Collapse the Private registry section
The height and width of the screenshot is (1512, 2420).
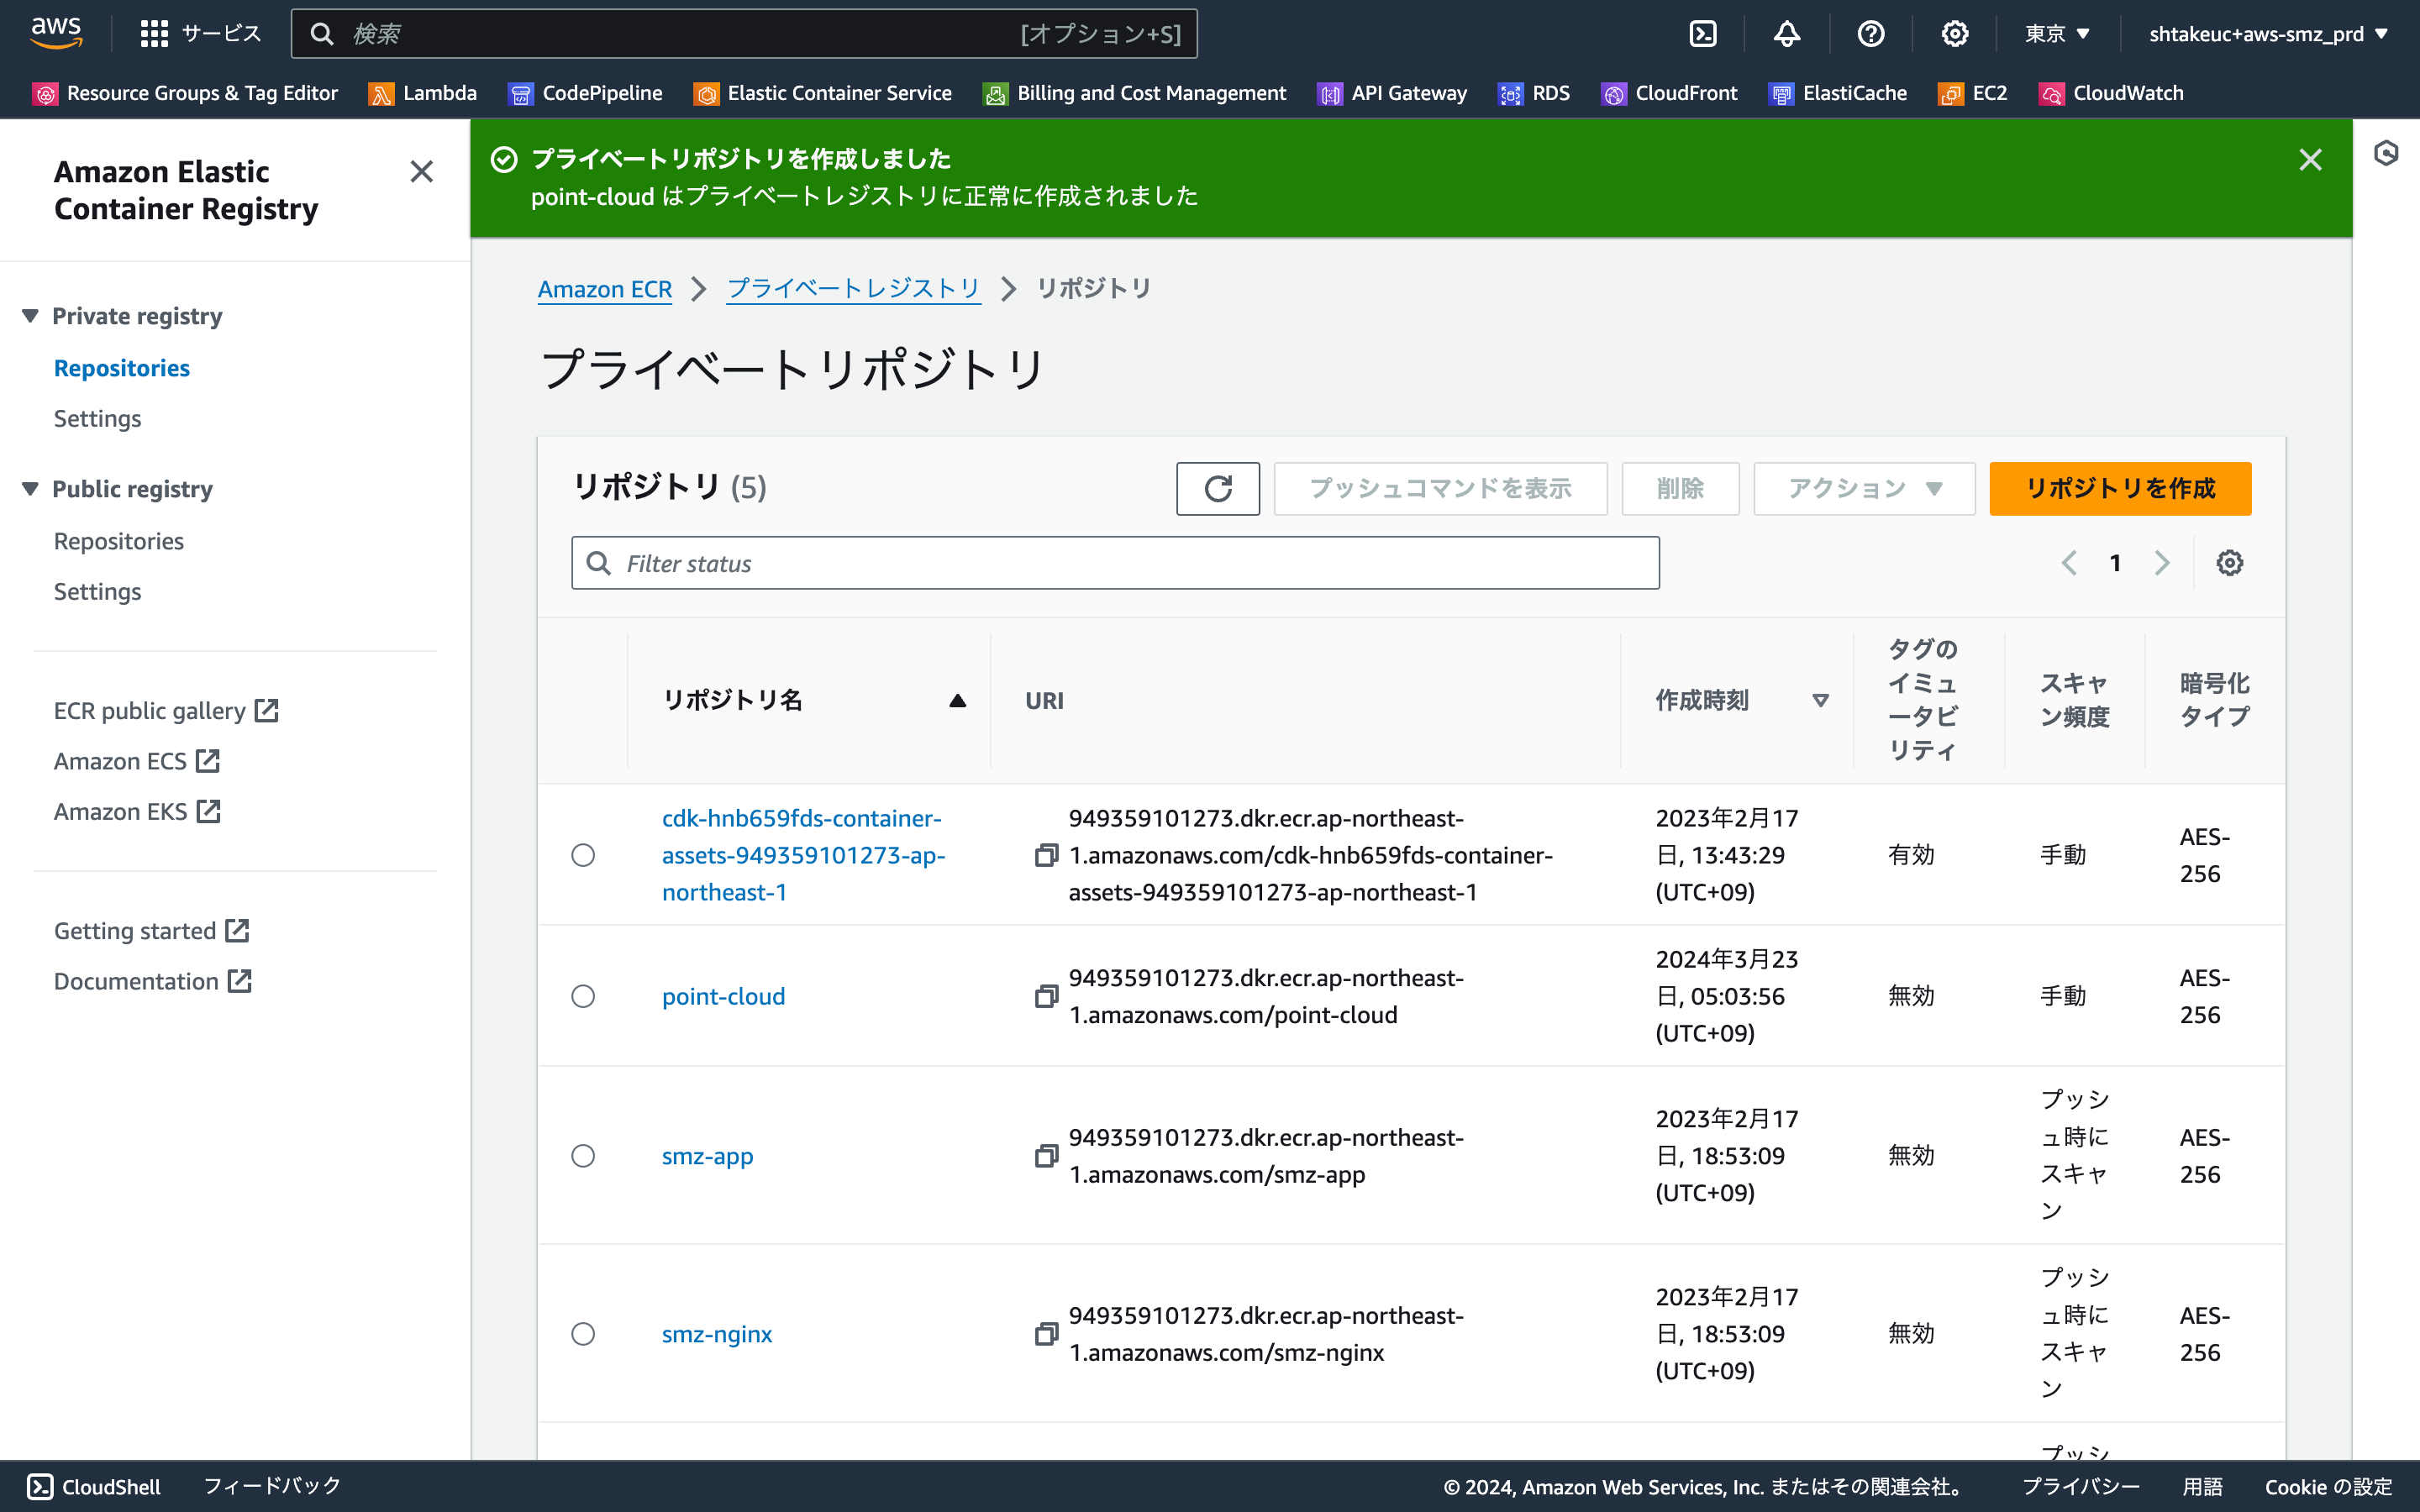pos(30,316)
